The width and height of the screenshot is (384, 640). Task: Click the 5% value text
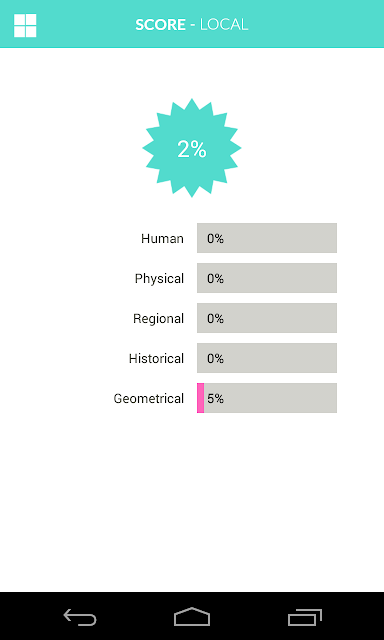[215, 398]
